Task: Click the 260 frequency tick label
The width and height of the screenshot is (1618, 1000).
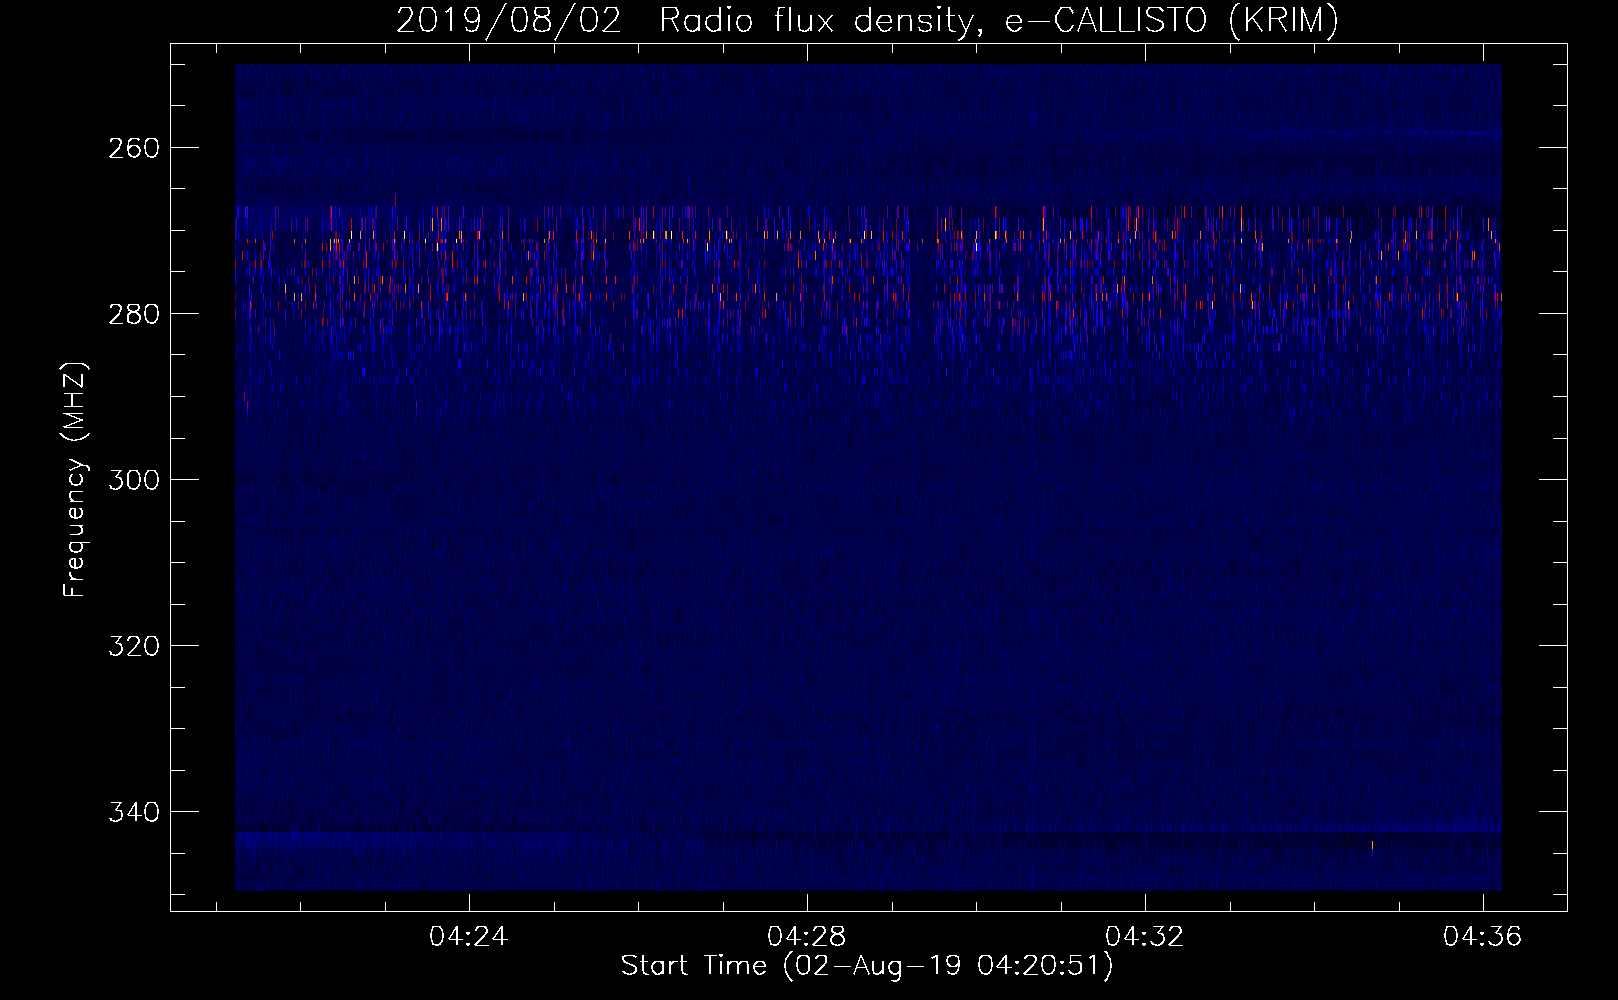Action: [x=133, y=148]
